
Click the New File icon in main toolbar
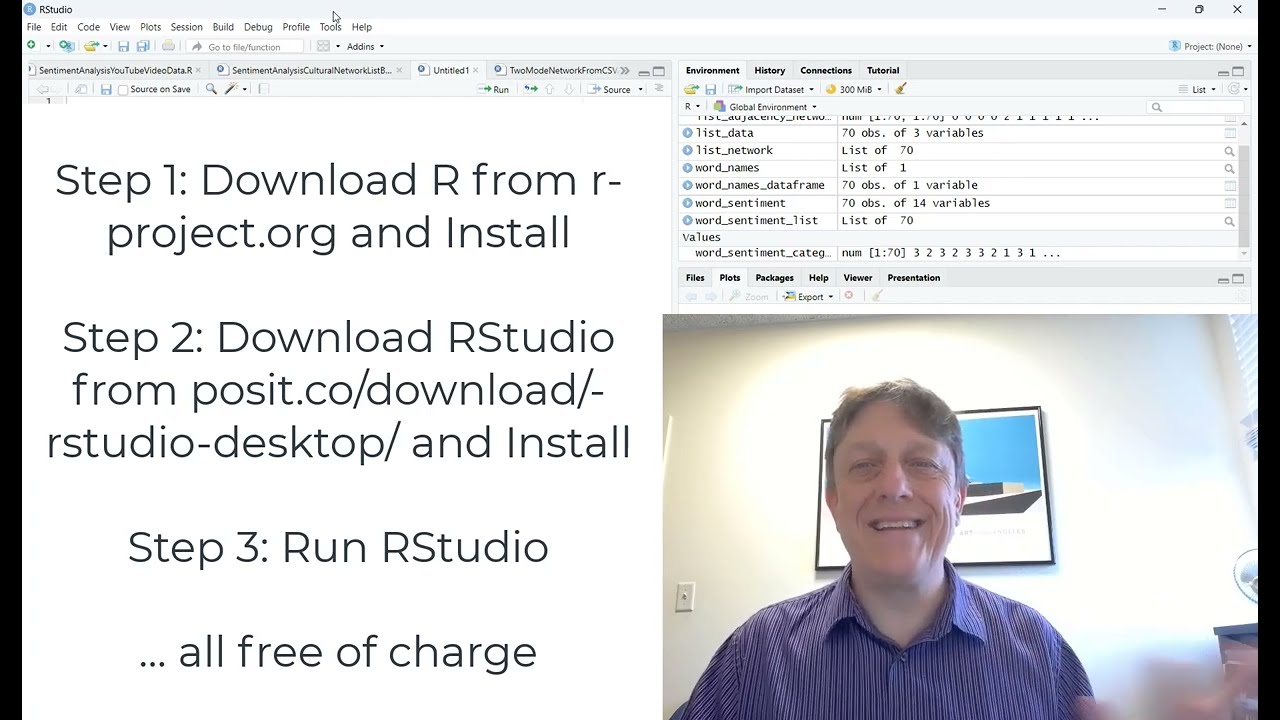(31, 46)
